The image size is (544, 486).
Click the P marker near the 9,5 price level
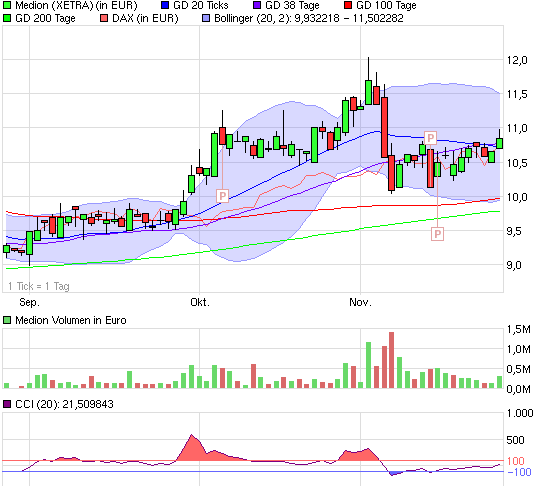(437, 234)
